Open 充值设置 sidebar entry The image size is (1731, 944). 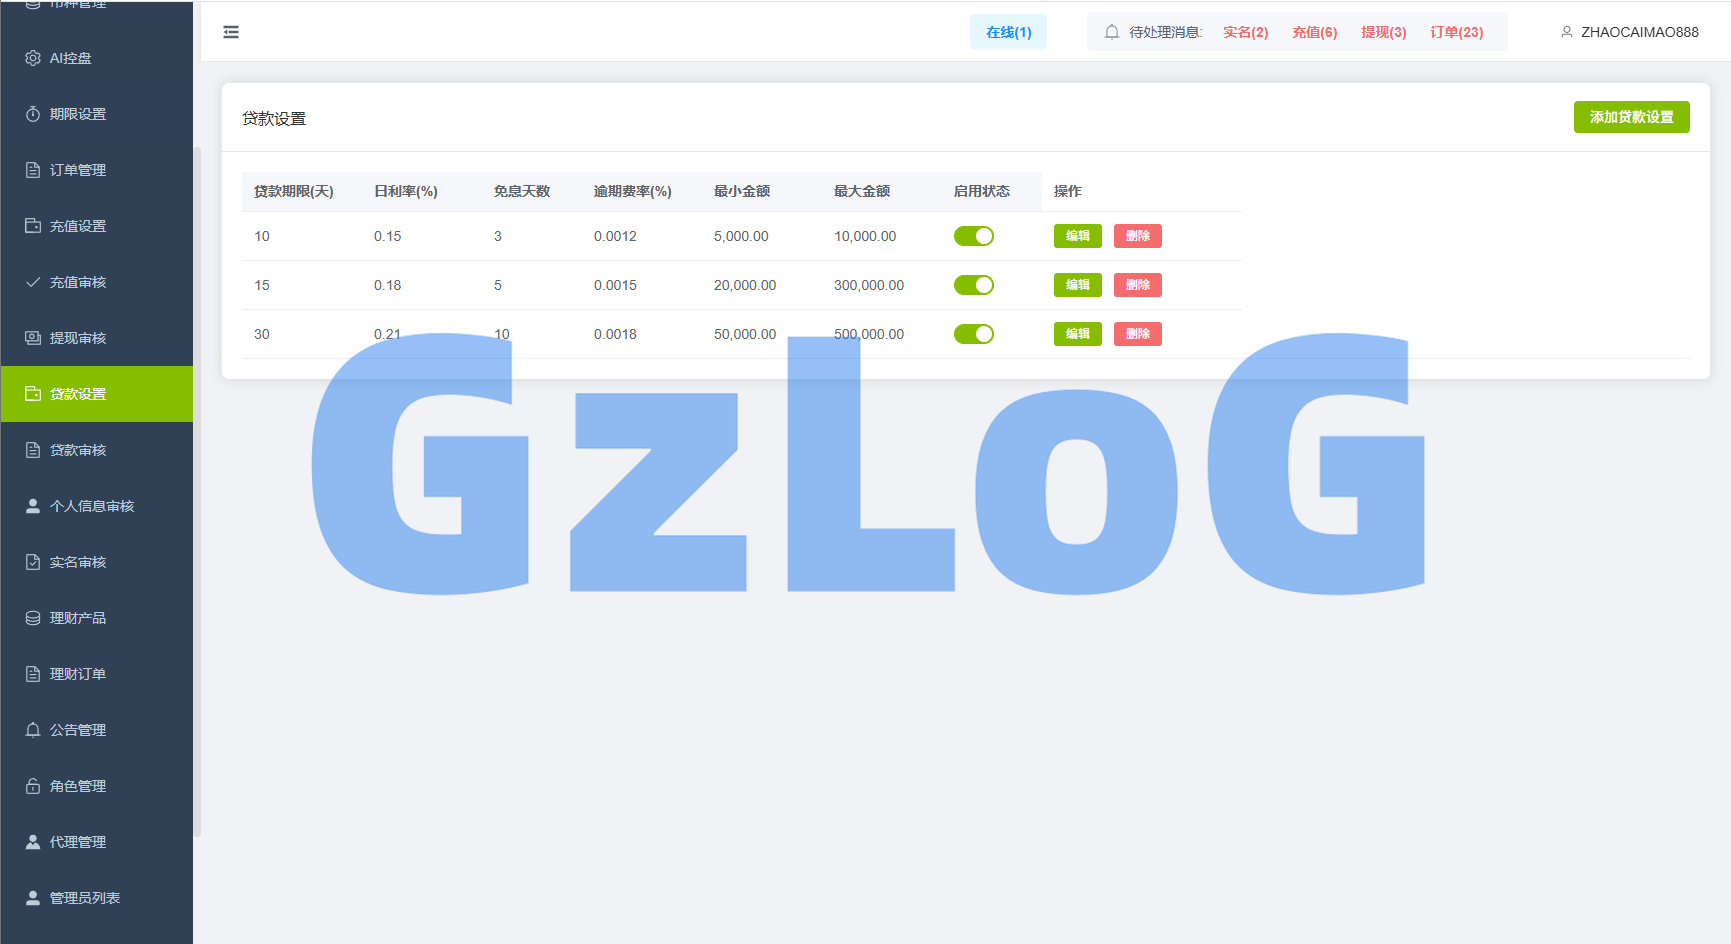click(97, 226)
